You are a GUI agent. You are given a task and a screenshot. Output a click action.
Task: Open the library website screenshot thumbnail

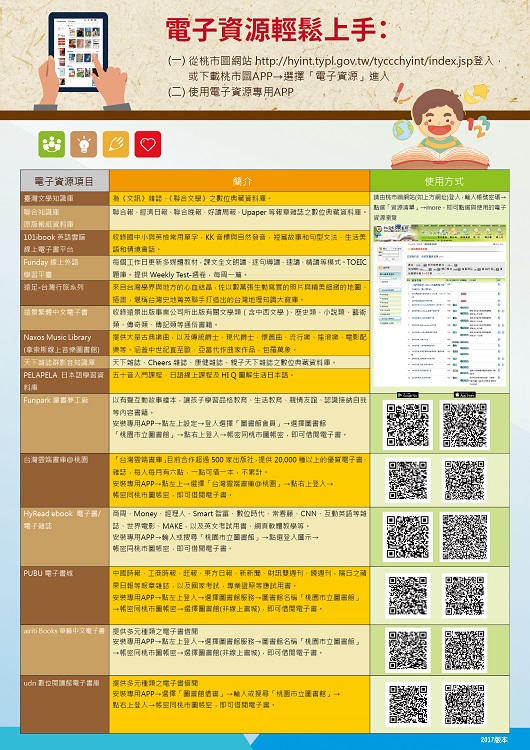(440, 305)
